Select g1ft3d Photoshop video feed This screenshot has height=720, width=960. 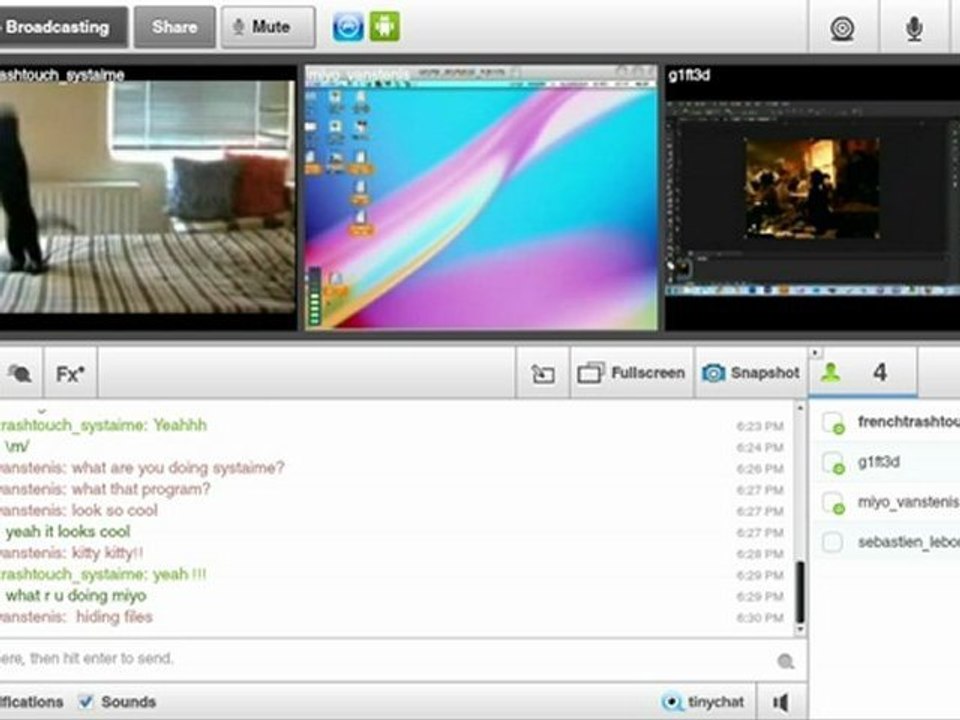coord(812,197)
